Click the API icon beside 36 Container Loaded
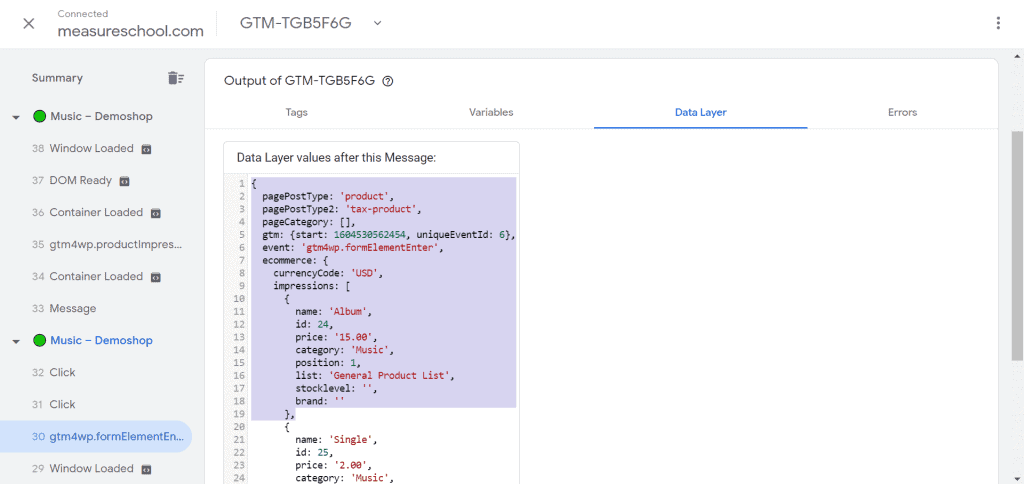This screenshot has width=1024, height=484. click(155, 213)
